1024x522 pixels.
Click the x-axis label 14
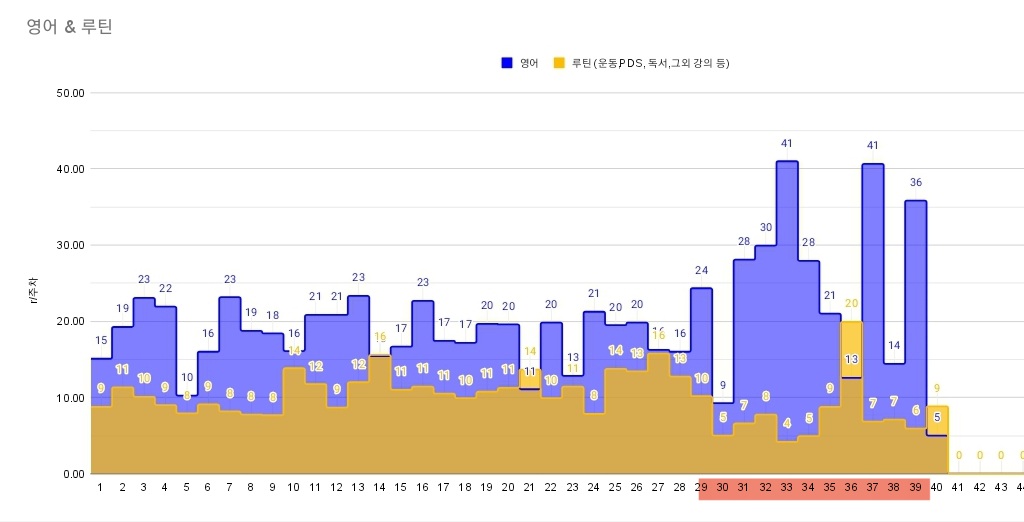(380, 487)
